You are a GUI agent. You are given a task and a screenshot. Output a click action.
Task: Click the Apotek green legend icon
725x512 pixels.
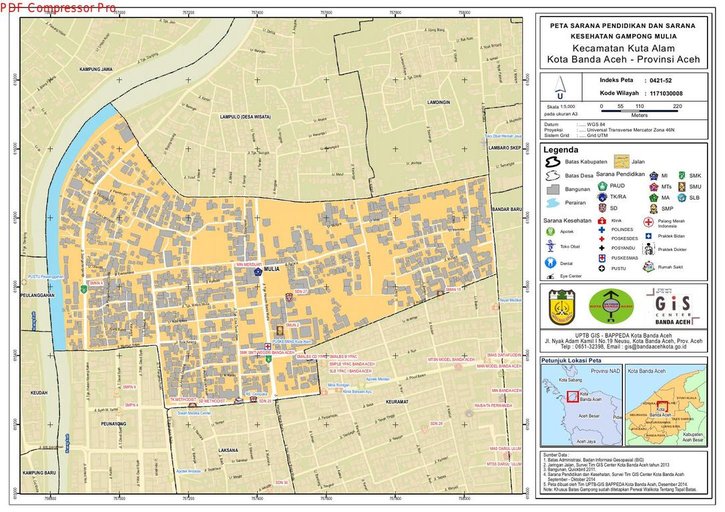pos(551,230)
